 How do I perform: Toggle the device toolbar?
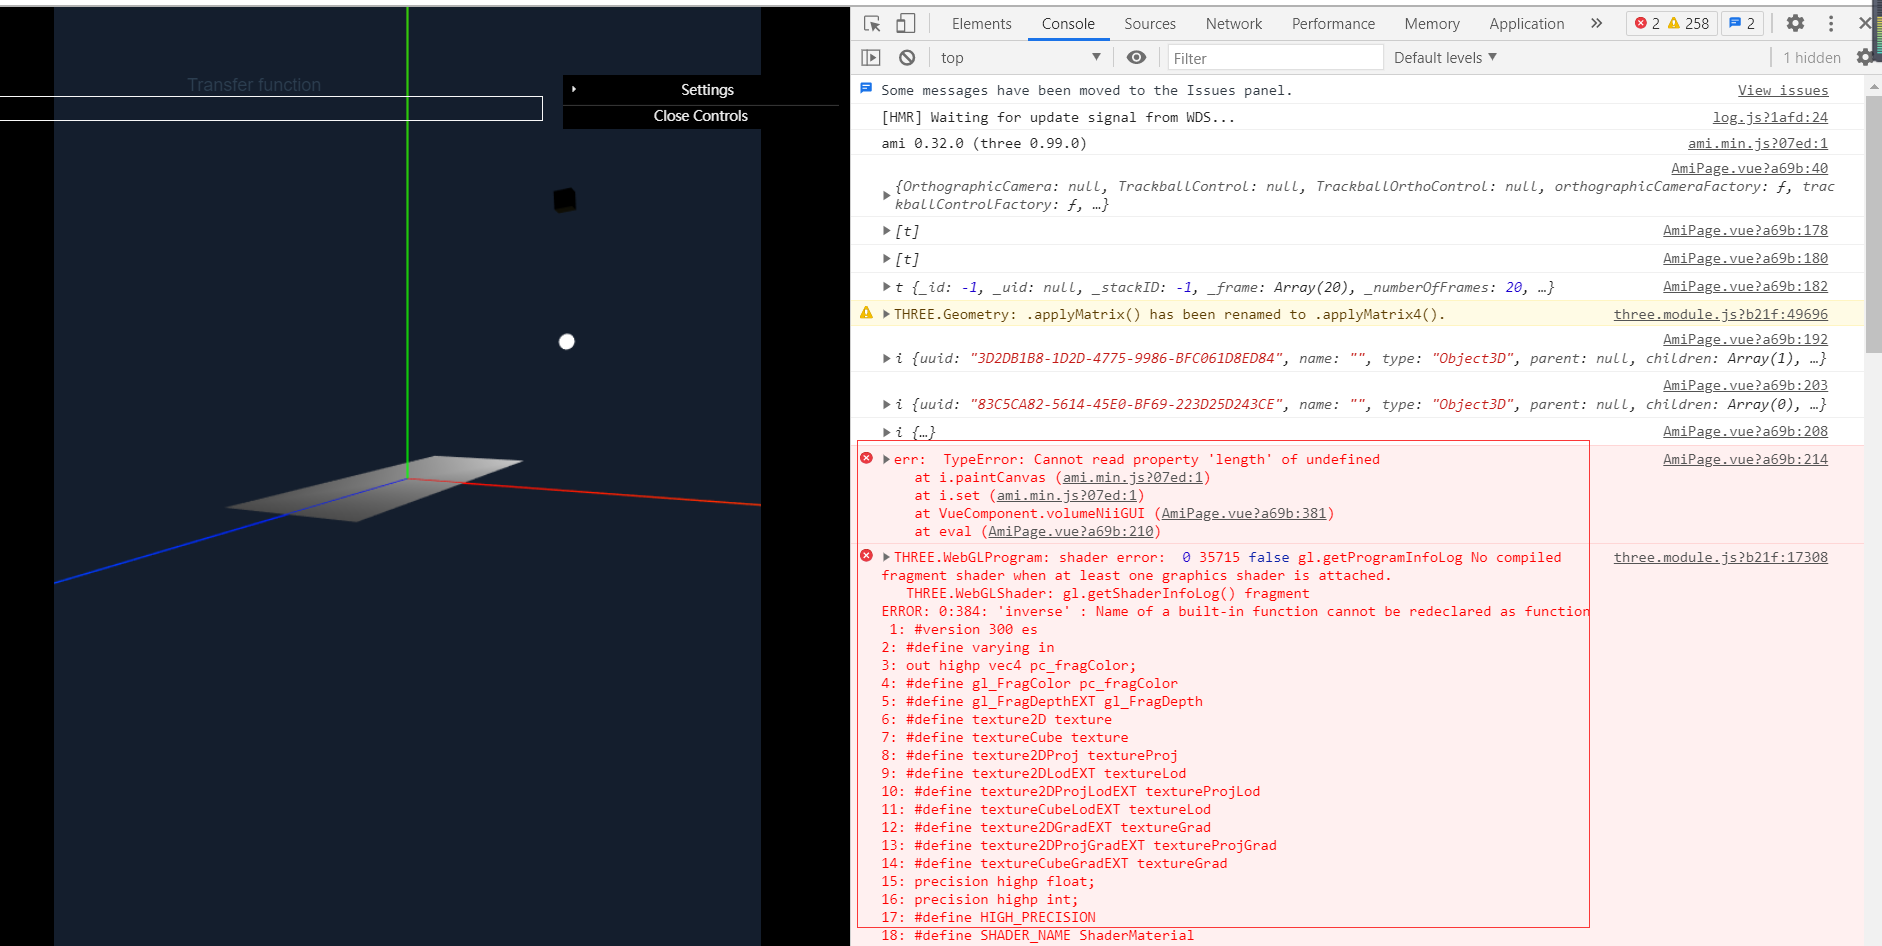click(x=905, y=22)
